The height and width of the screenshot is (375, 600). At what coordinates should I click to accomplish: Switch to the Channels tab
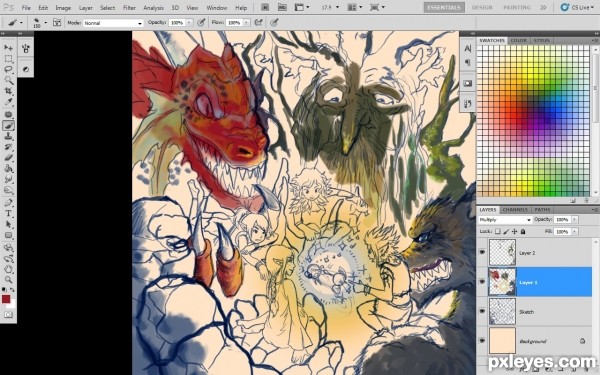(x=515, y=210)
